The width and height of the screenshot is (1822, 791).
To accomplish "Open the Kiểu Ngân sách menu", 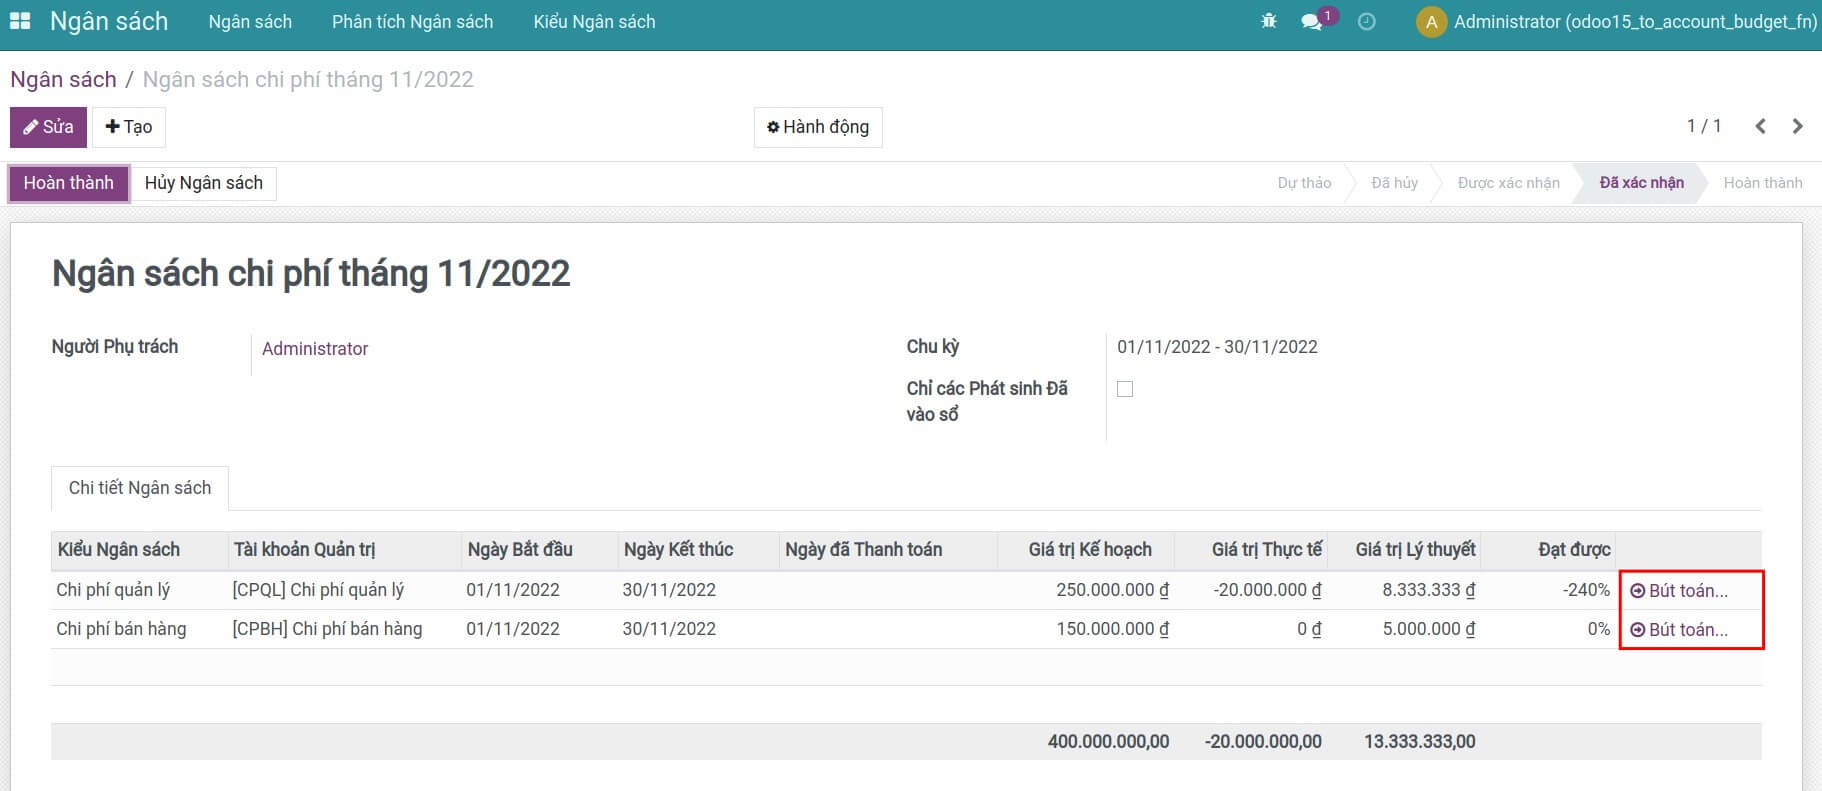I will pyautogui.click(x=594, y=21).
